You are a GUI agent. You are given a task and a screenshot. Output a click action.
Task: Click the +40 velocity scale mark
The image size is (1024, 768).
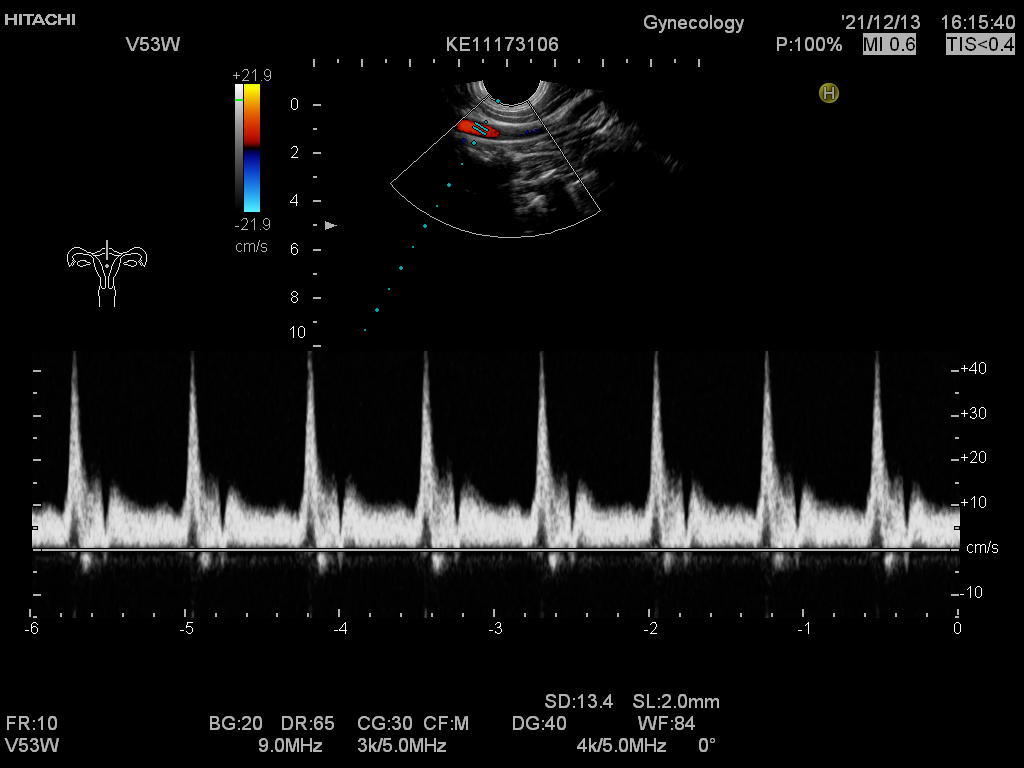973,368
